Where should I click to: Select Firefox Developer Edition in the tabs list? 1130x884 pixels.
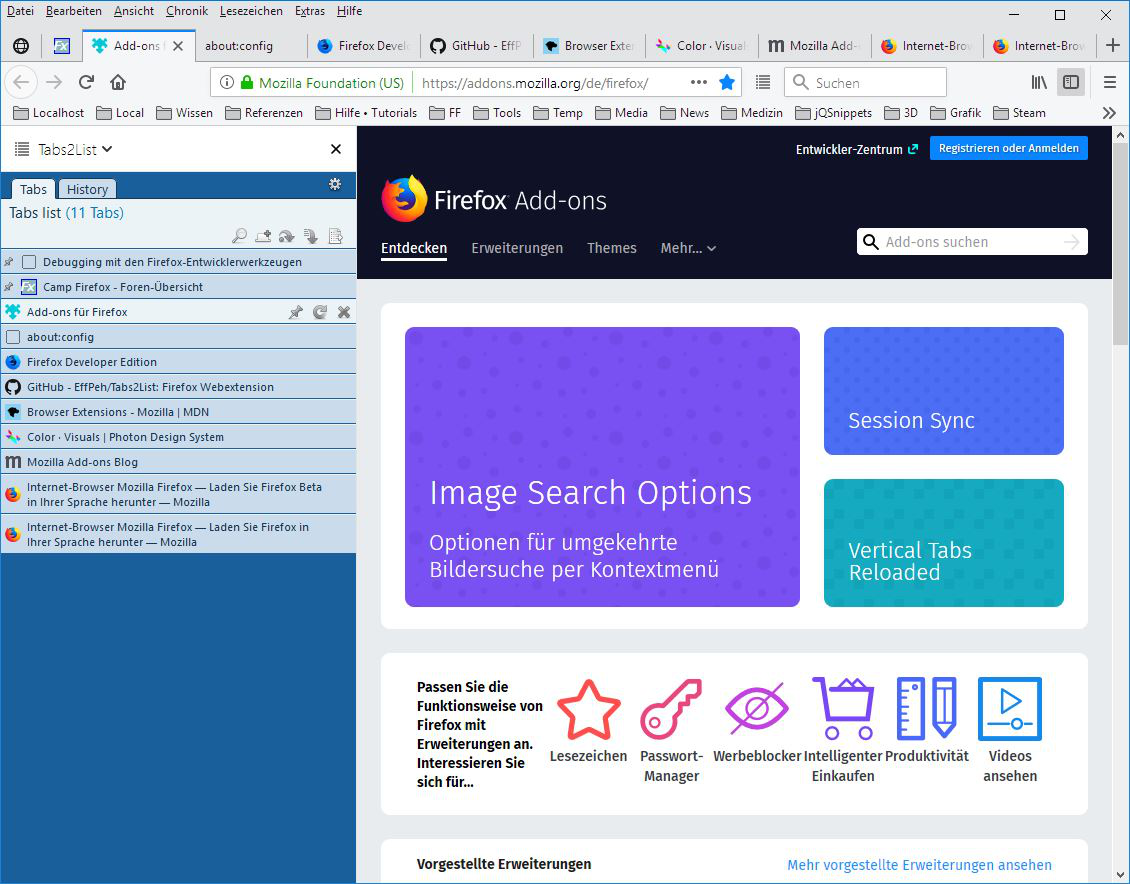coord(179,362)
